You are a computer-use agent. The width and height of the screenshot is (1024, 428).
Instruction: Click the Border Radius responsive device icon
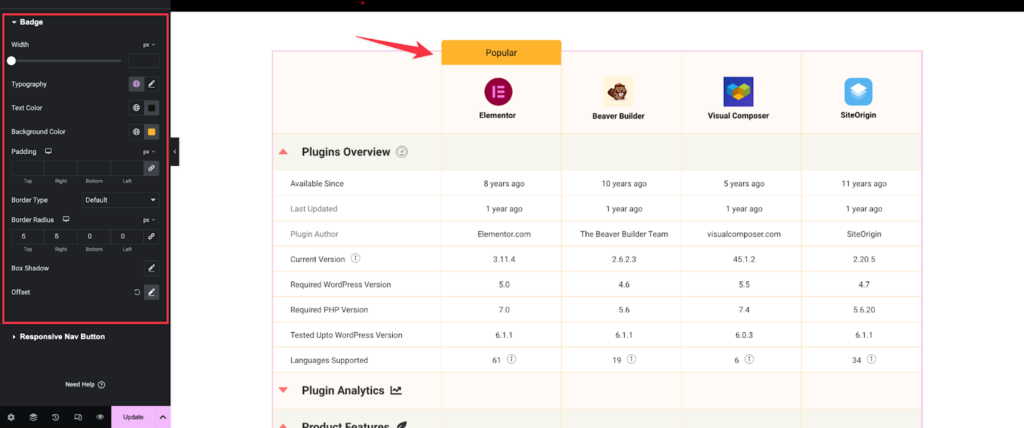coord(66,220)
